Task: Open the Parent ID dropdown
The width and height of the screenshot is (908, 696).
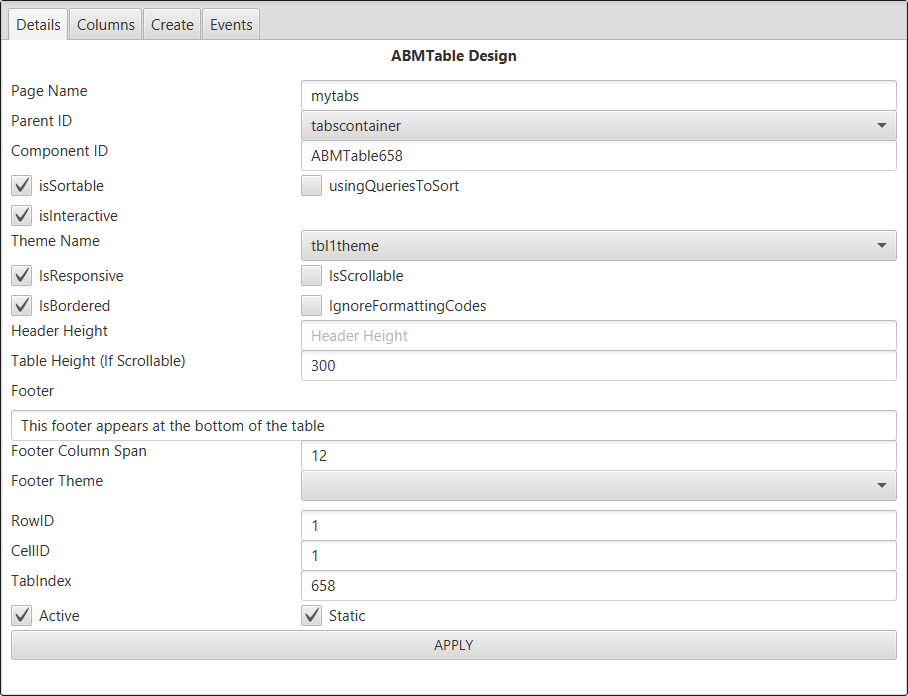Action: click(598, 126)
